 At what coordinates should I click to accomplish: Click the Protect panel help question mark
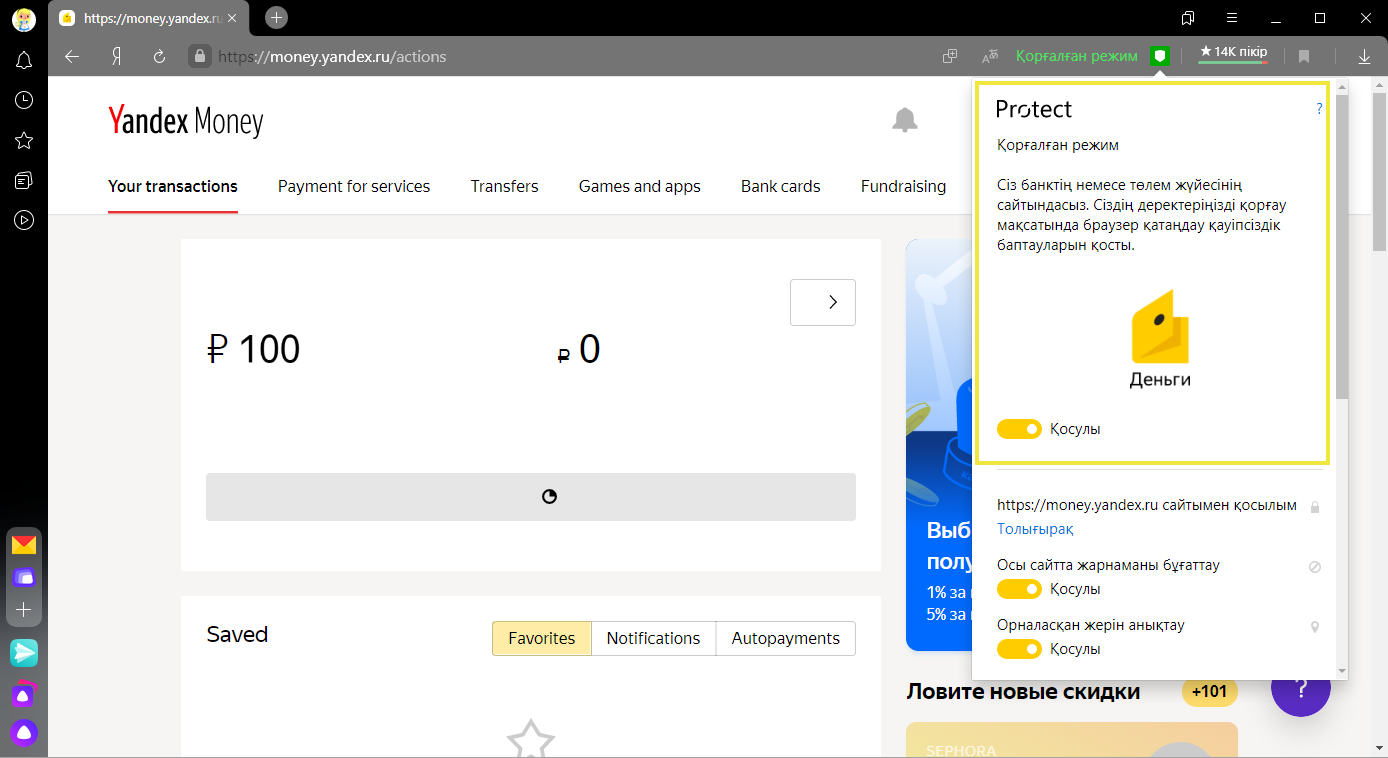point(1319,108)
